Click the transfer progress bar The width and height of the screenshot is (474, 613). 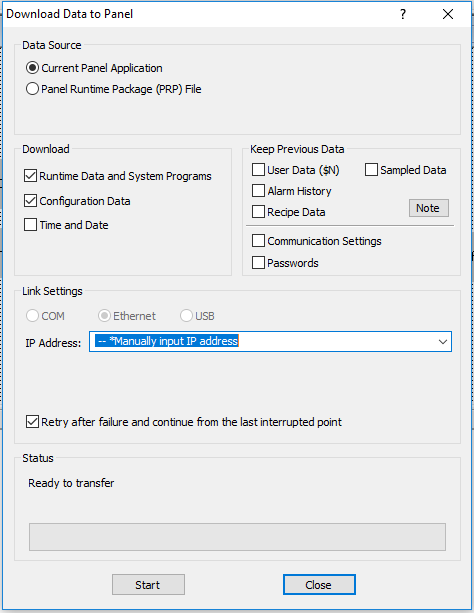pos(237,537)
